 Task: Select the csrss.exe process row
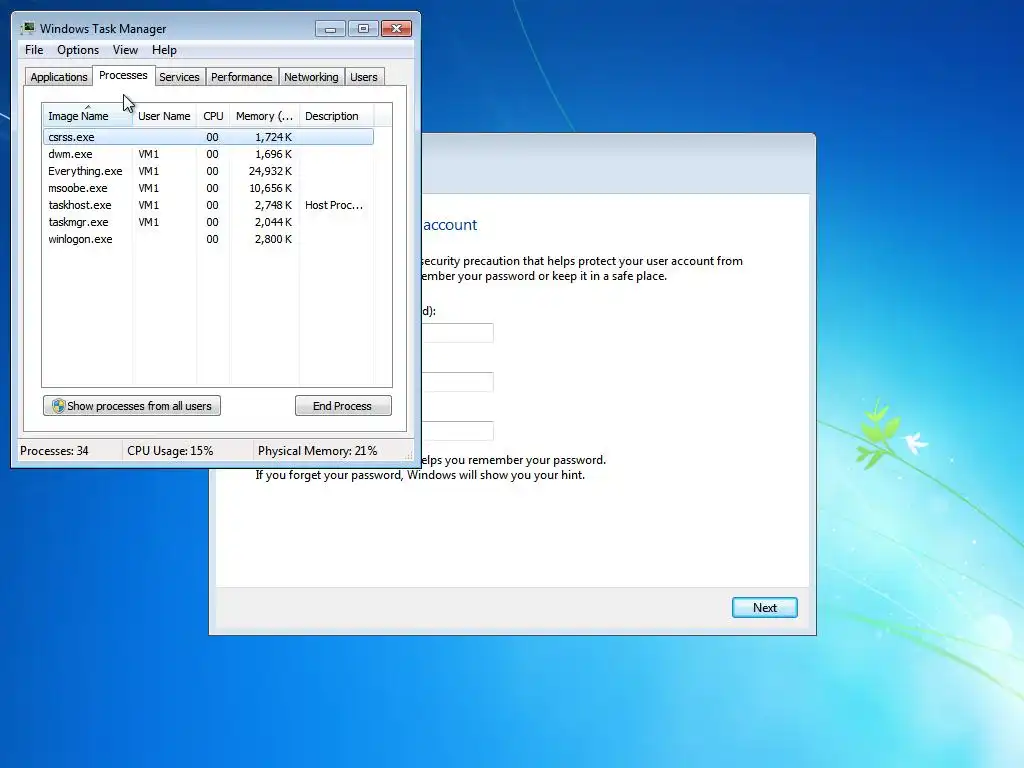(x=208, y=137)
